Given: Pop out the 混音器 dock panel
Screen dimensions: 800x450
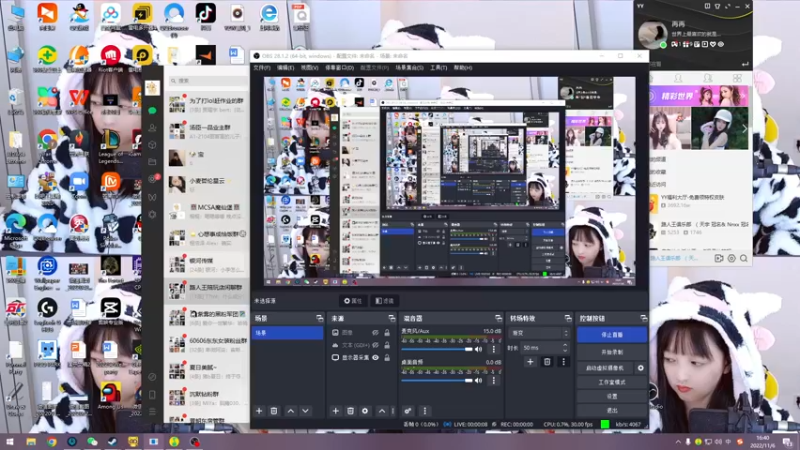Looking at the screenshot, I should [x=498, y=318].
